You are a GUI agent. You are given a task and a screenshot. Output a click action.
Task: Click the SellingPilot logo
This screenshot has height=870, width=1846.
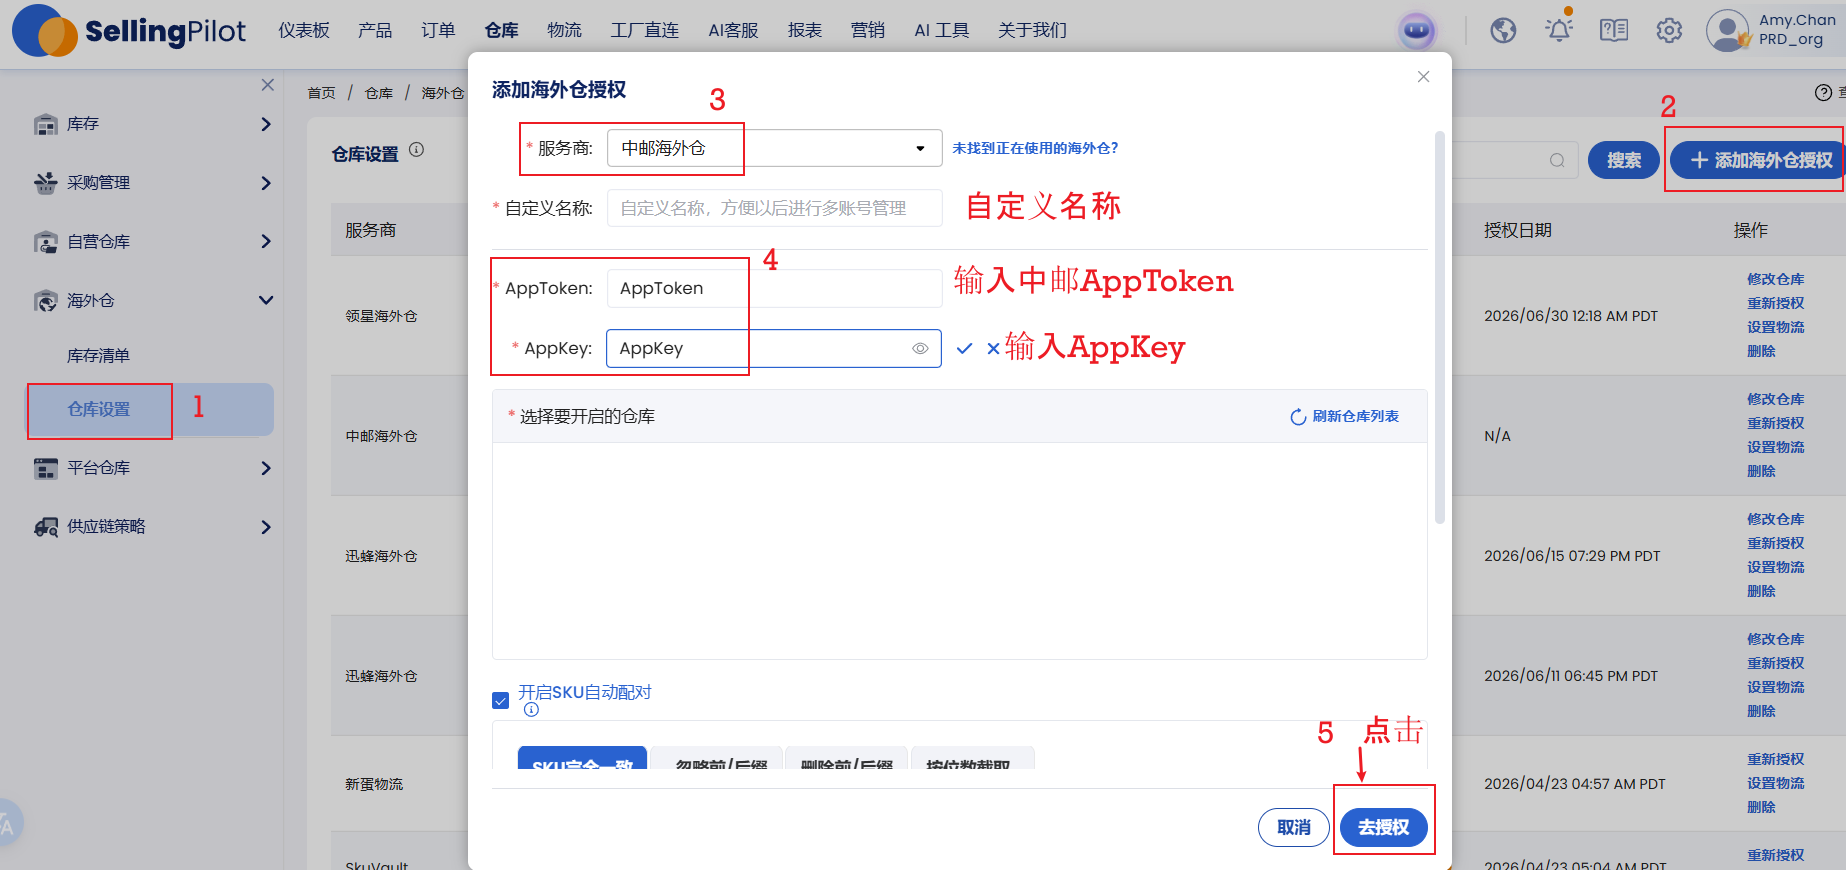pyautogui.click(x=129, y=31)
